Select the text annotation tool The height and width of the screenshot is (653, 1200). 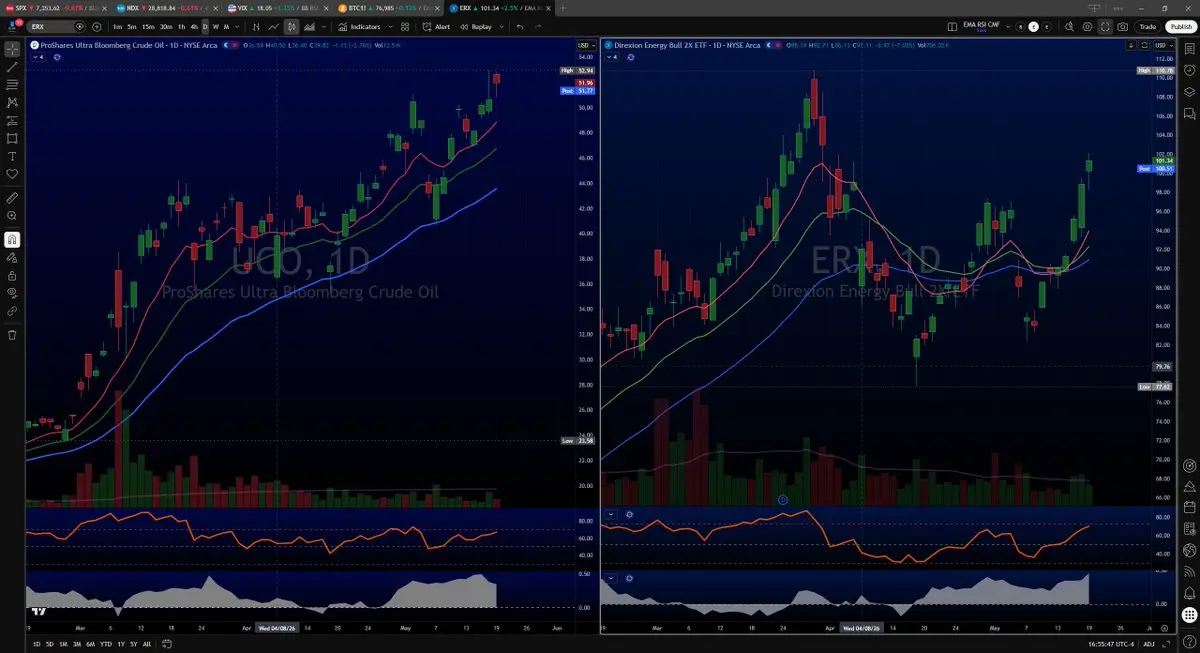(x=12, y=156)
